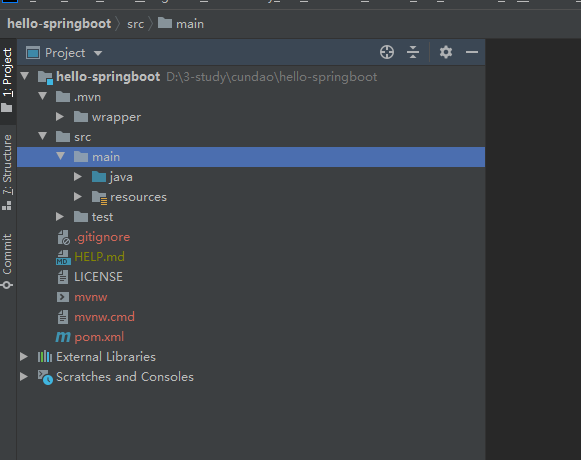Click the blue java source folder icon
The image size is (581, 460).
tap(99, 176)
